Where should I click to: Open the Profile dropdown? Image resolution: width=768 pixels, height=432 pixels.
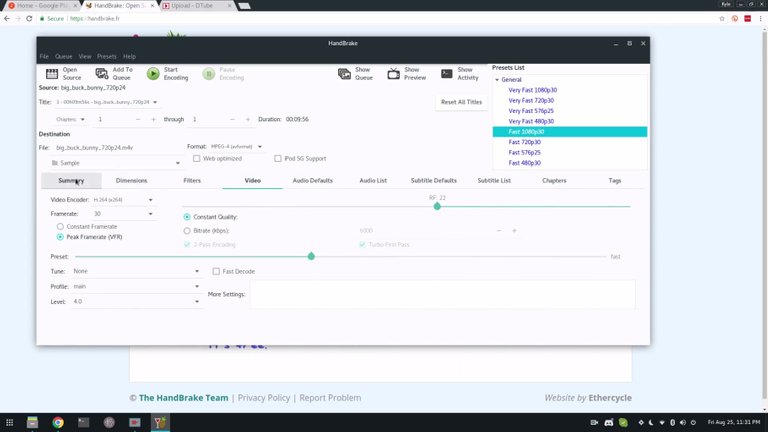136,286
